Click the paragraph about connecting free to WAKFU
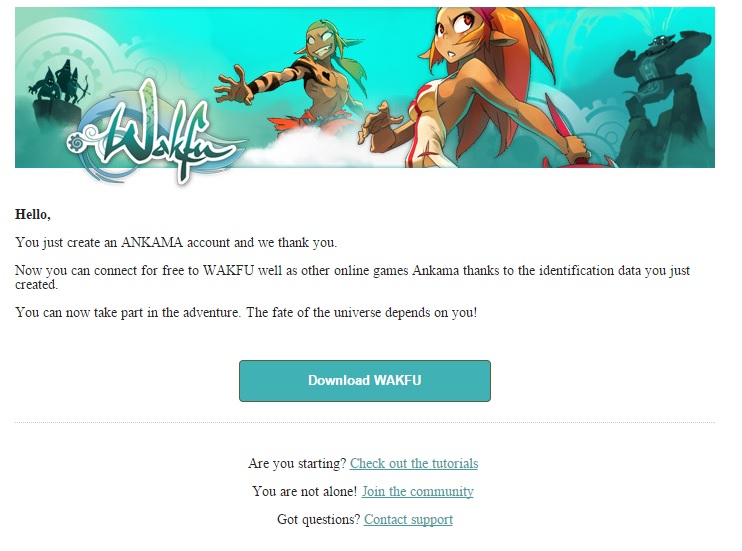This screenshot has width=742, height=551. pos(353,277)
